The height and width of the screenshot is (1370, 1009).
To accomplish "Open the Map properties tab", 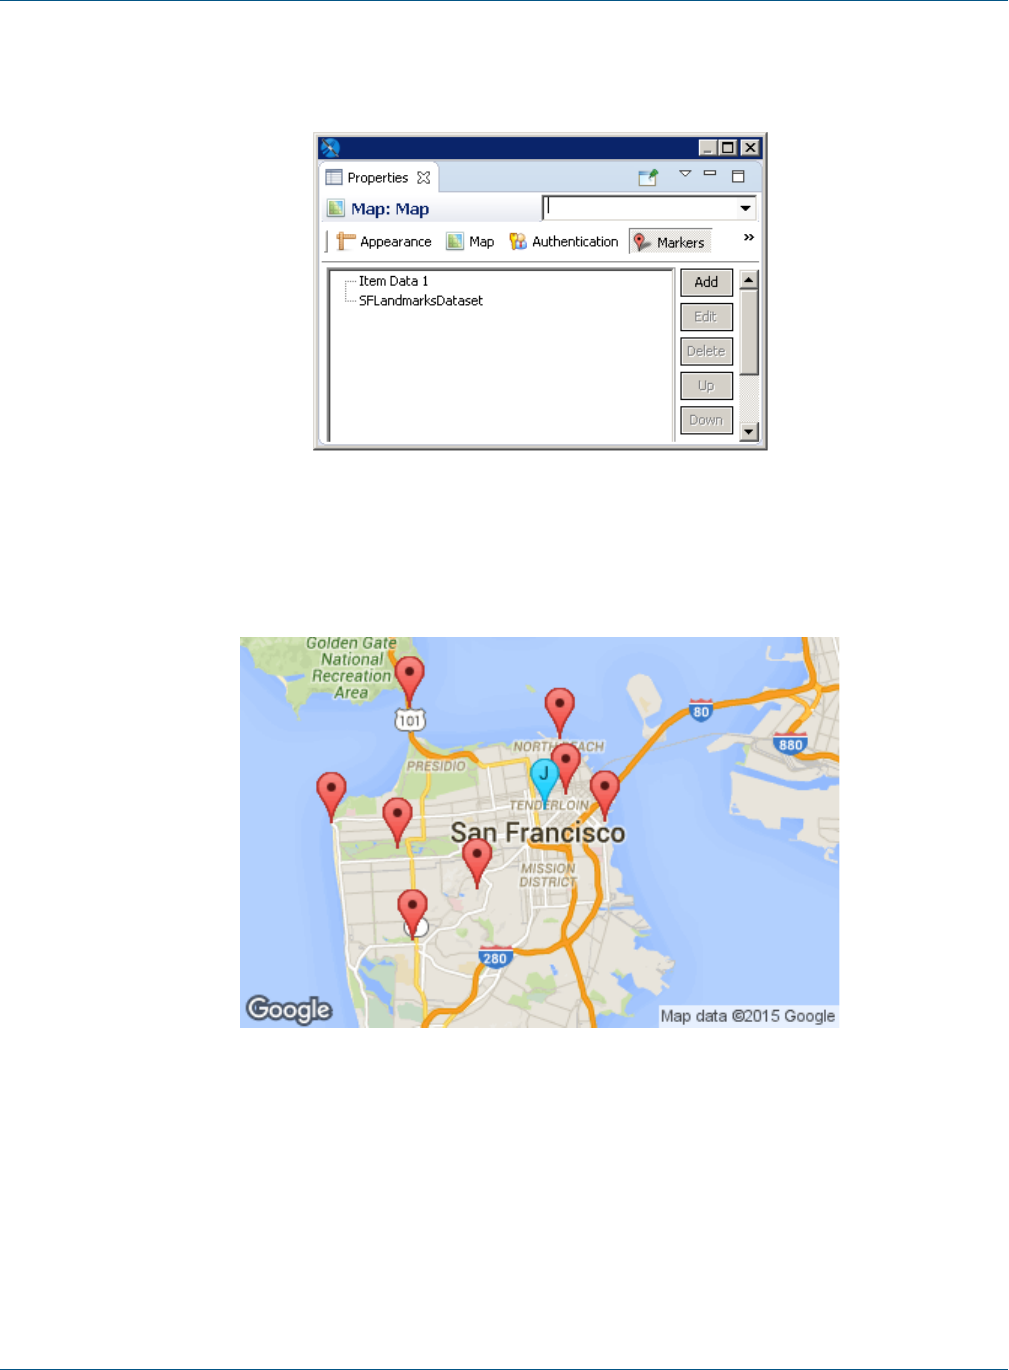I will (x=471, y=242).
